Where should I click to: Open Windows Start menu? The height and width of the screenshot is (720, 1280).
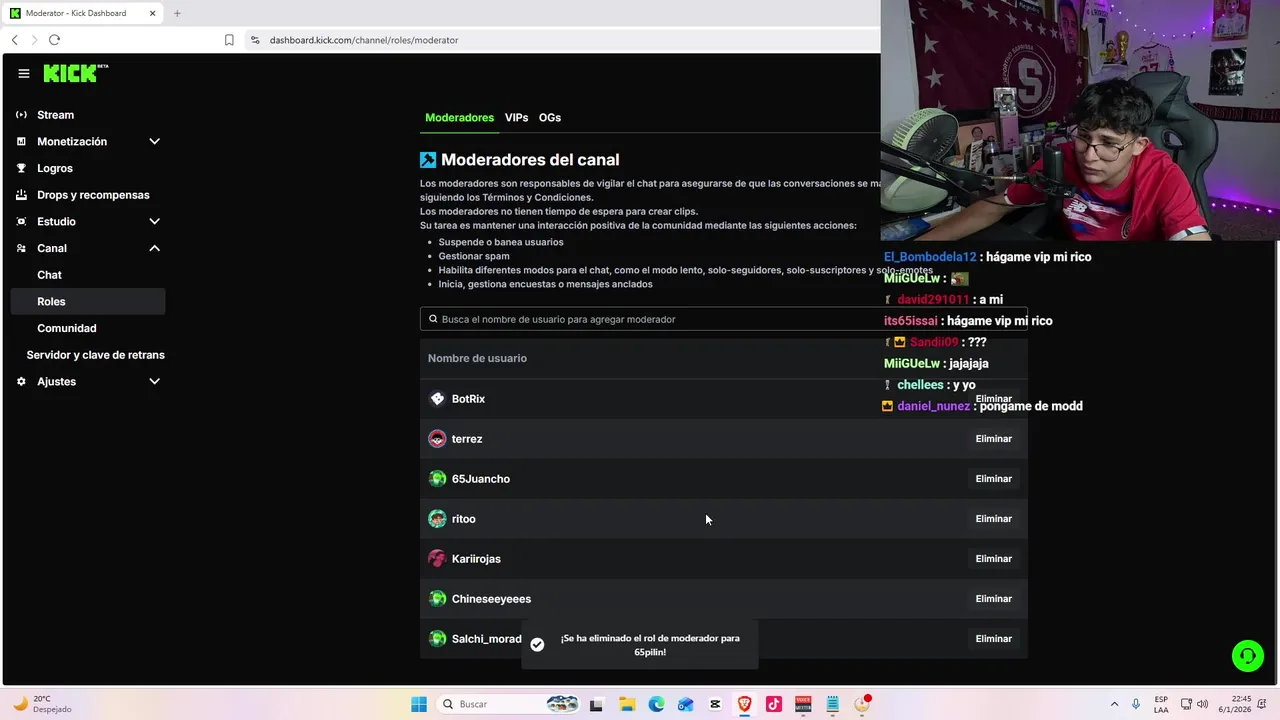click(x=419, y=704)
